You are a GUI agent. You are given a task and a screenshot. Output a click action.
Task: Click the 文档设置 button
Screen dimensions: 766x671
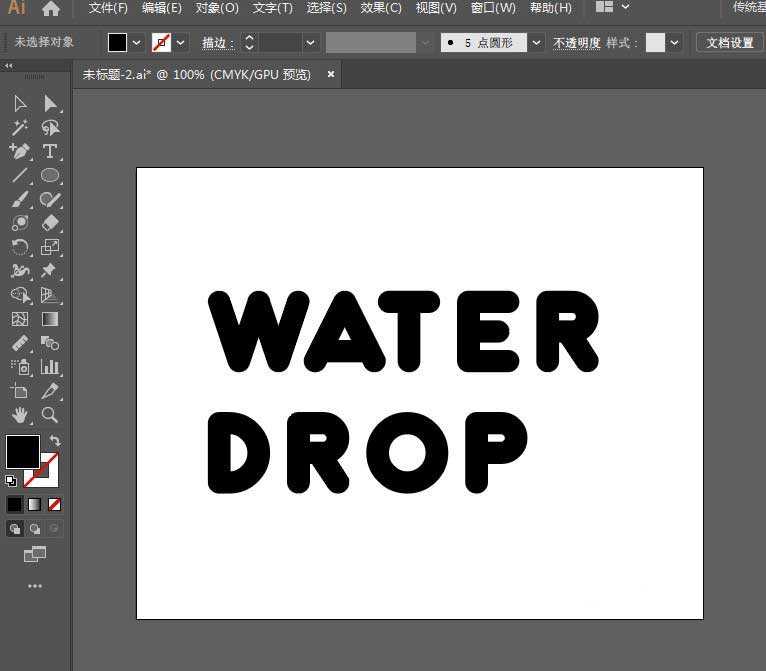730,43
